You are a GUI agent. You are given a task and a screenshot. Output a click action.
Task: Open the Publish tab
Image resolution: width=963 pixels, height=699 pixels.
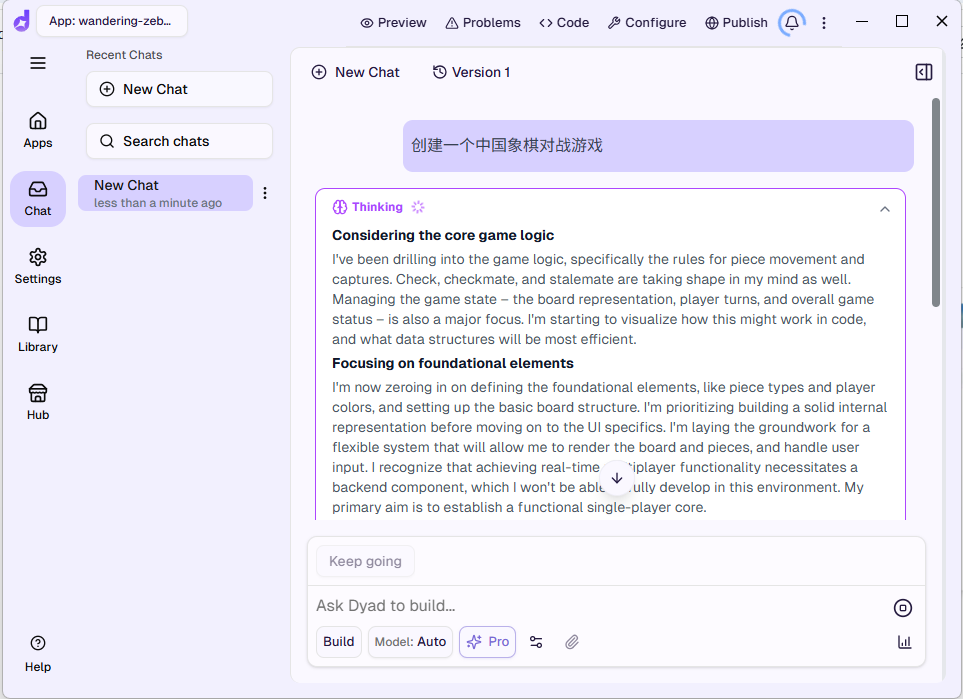coord(736,23)
